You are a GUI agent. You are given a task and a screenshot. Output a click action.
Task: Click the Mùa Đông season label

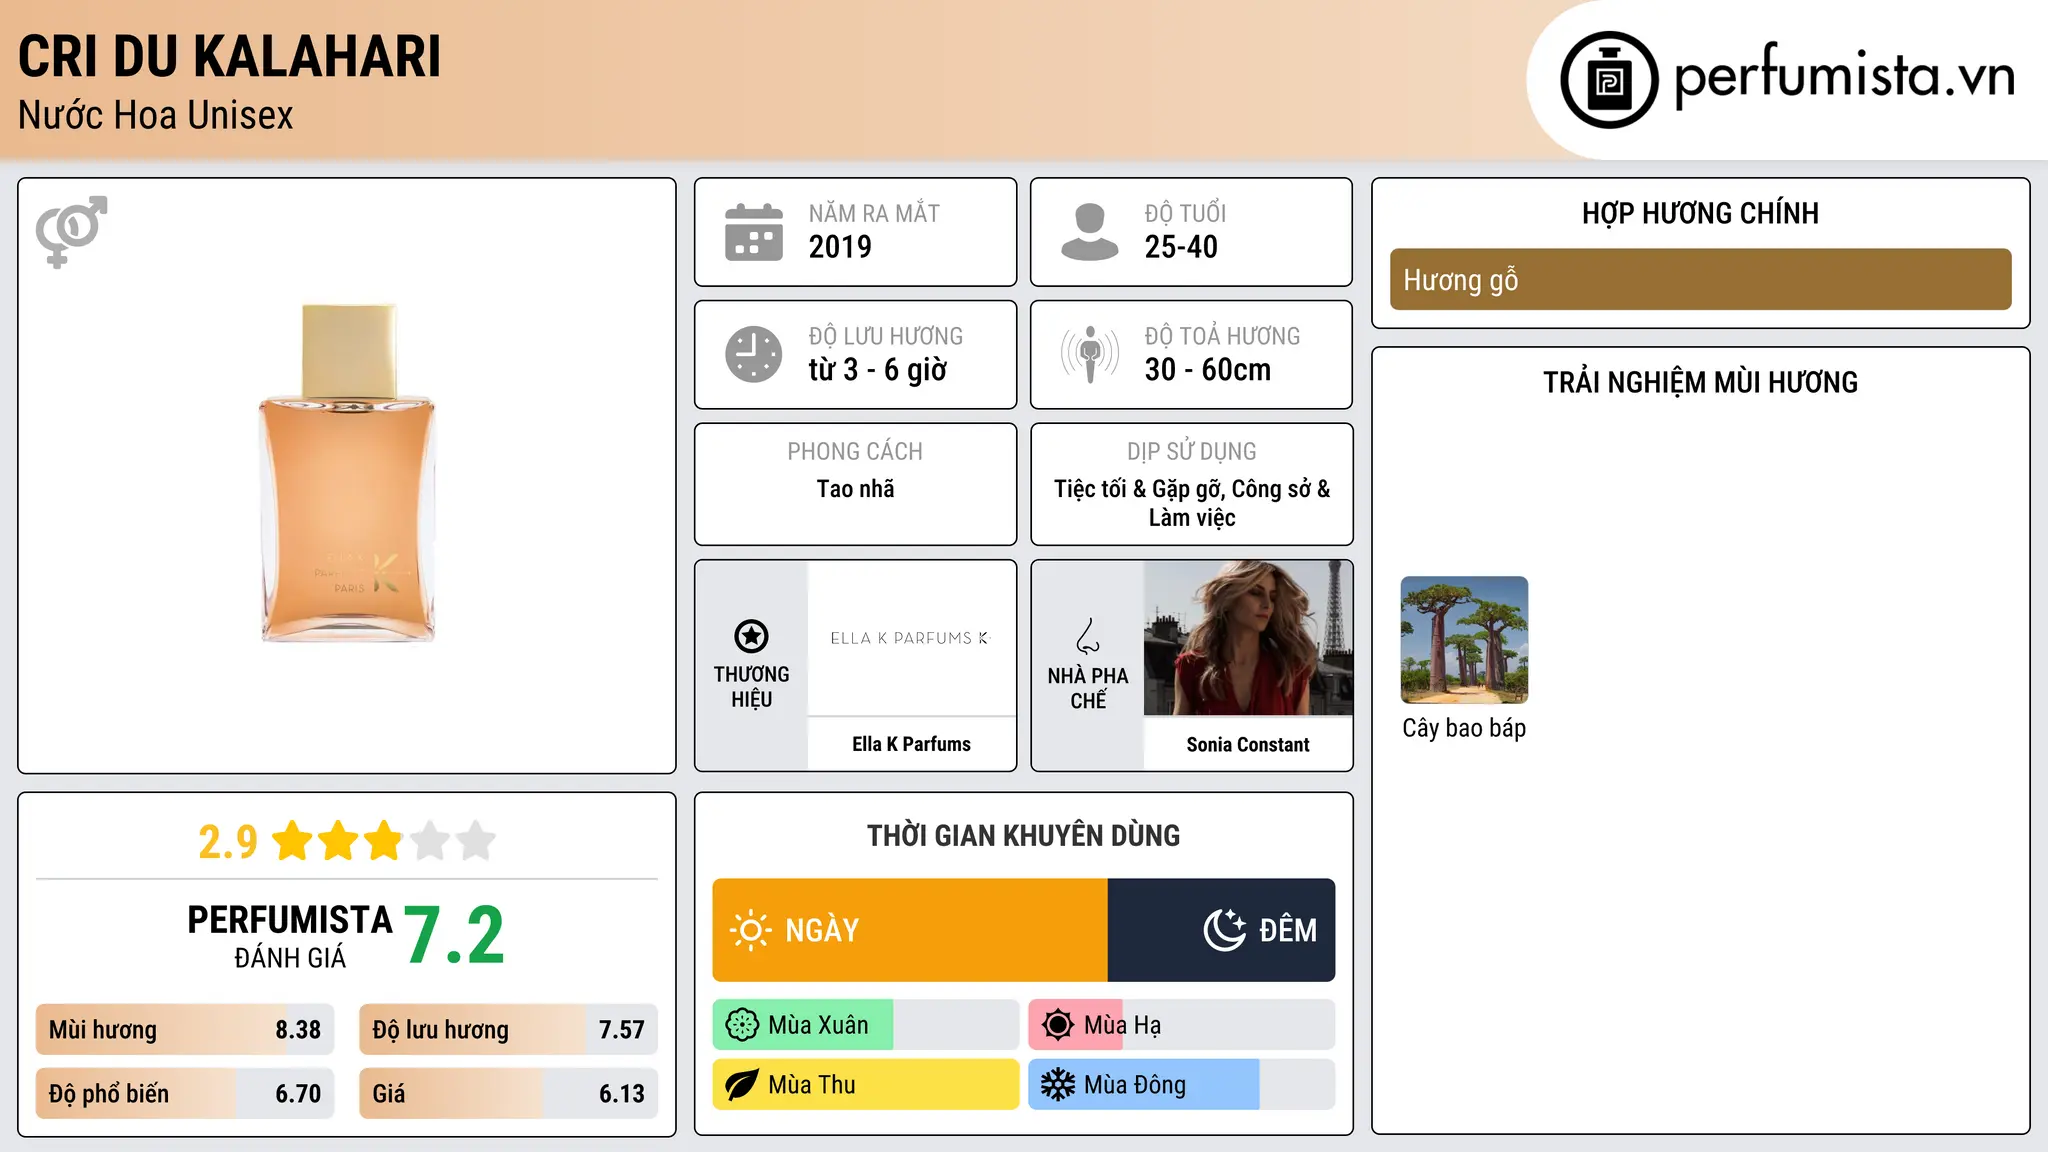tap(1135, 1085)
